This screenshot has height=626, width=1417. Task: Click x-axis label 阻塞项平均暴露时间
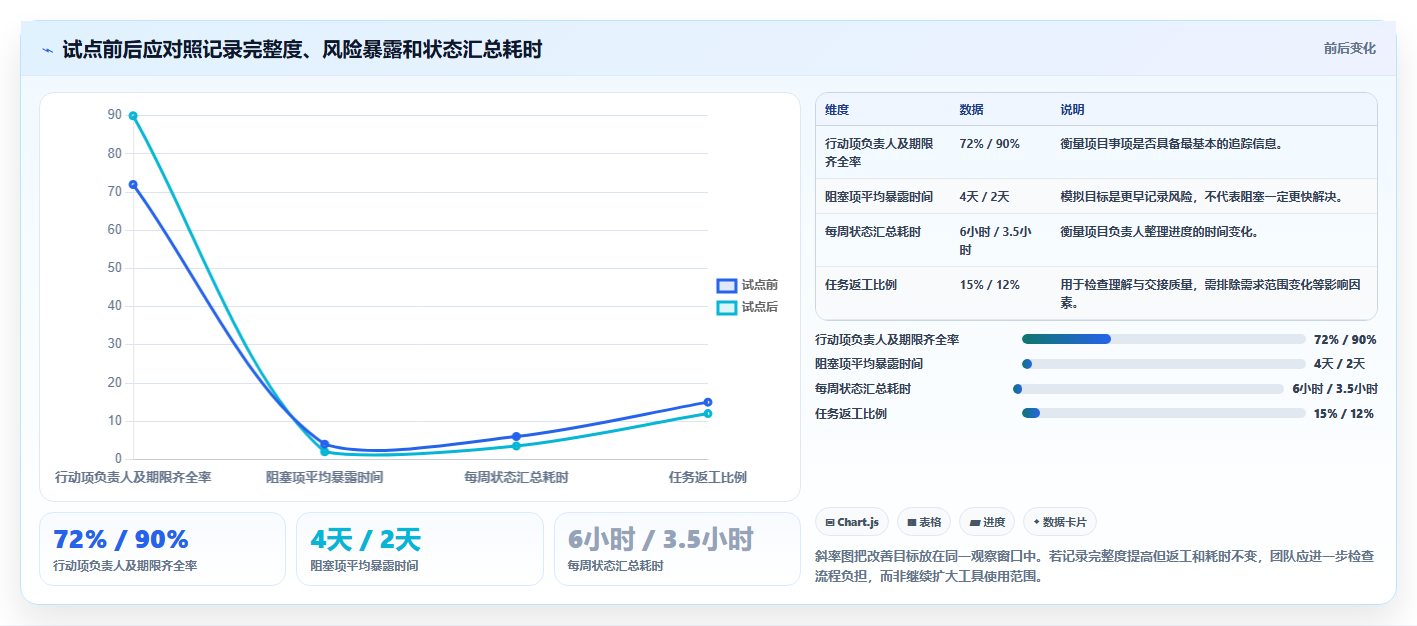[x=324, y=477]
